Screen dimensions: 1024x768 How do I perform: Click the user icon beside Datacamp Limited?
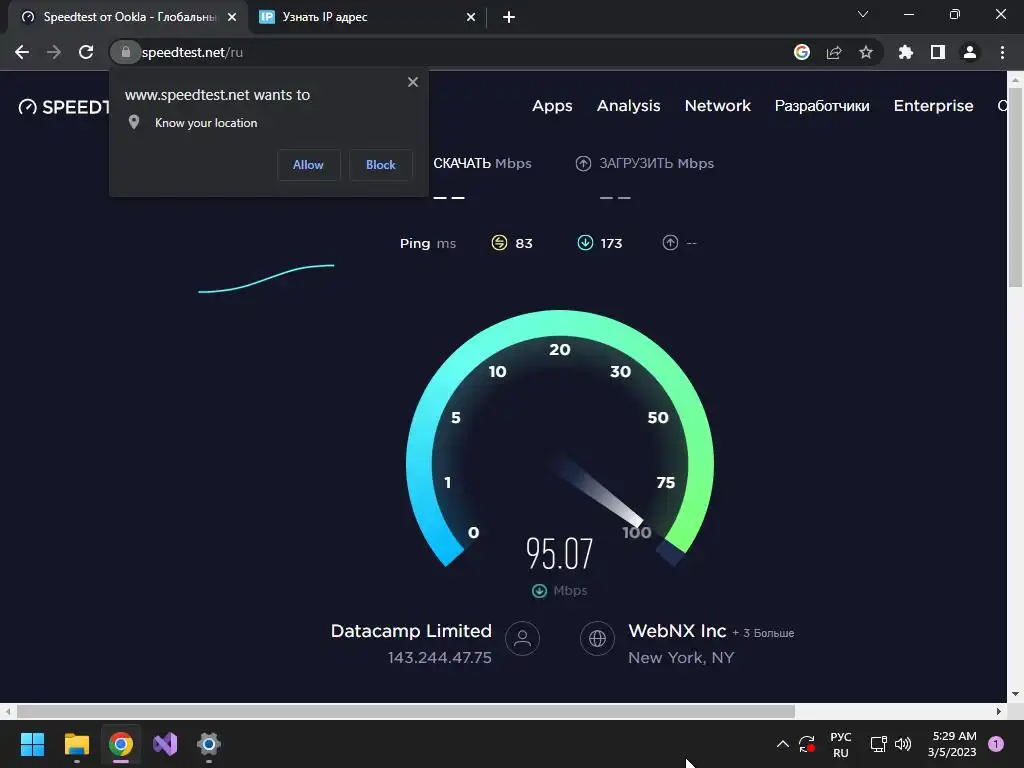pos(522,638)
